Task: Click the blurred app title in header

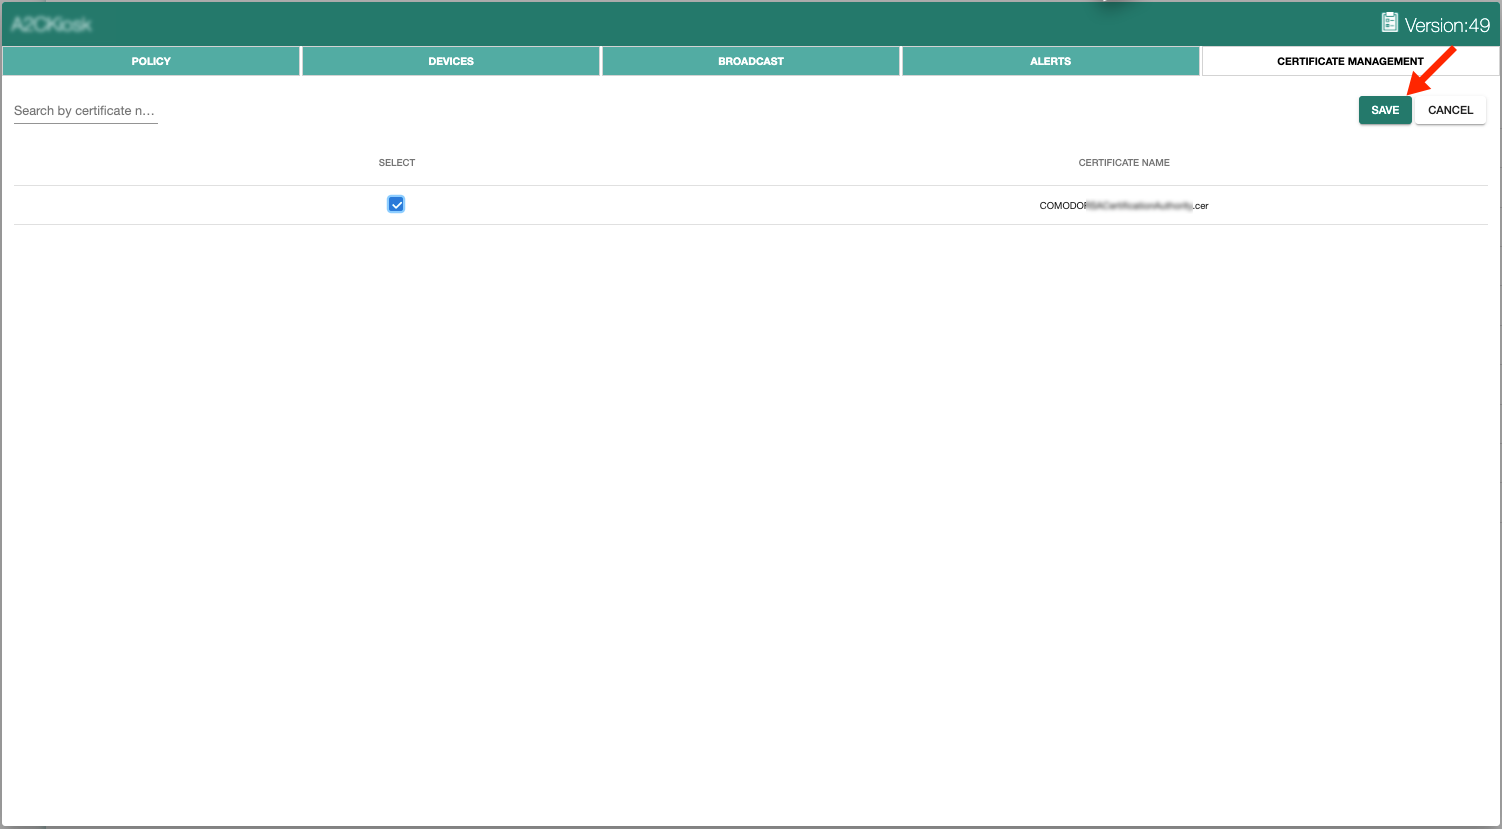Action: click(52, 24)
